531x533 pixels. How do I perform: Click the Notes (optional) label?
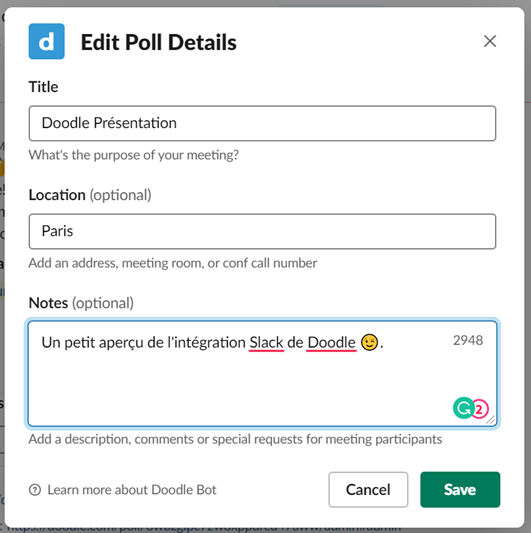click(x=81, y=303)
